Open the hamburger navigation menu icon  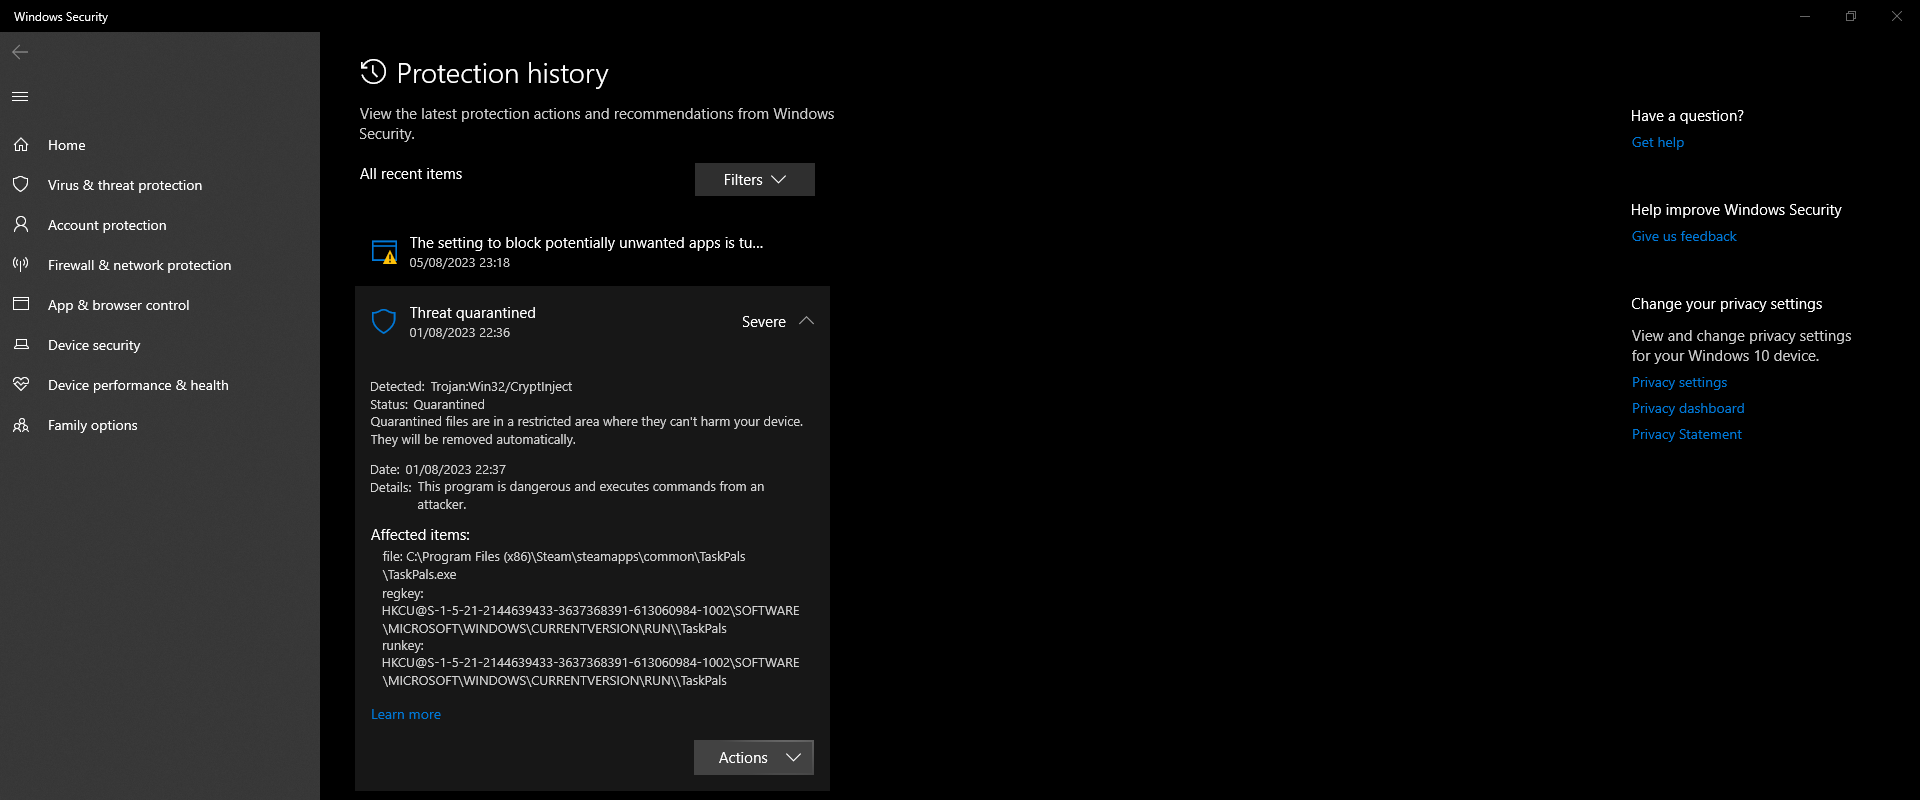click(x=20, y=96)
